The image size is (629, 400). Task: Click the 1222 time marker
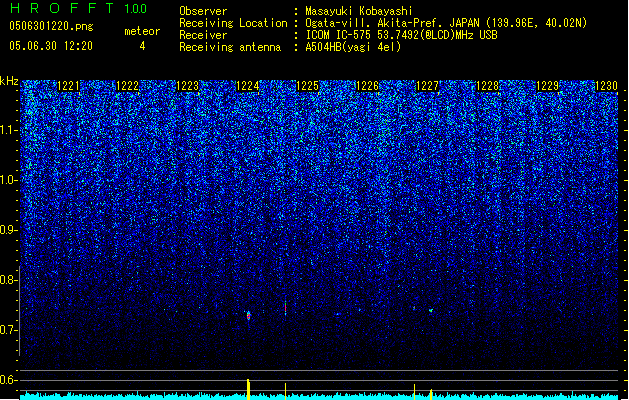coord(127,86)
